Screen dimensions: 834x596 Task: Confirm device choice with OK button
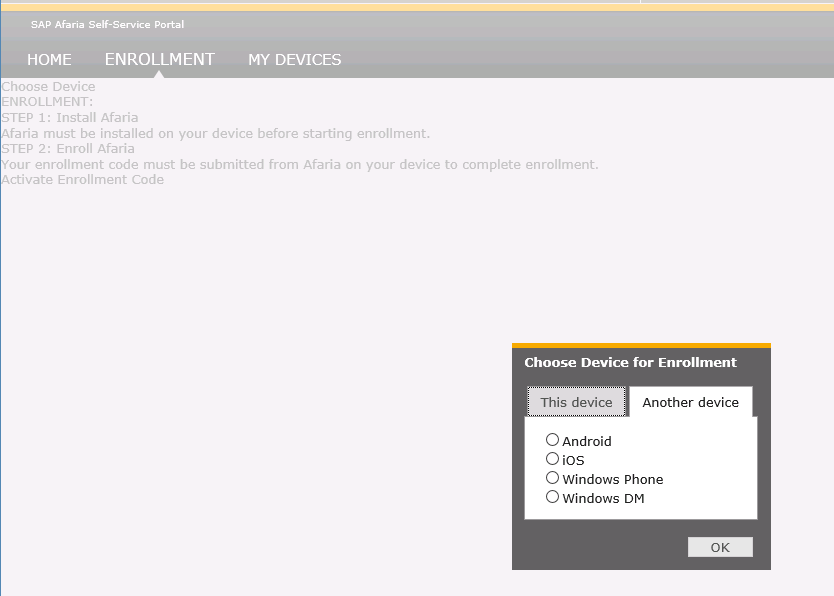(x=720, y=547)
